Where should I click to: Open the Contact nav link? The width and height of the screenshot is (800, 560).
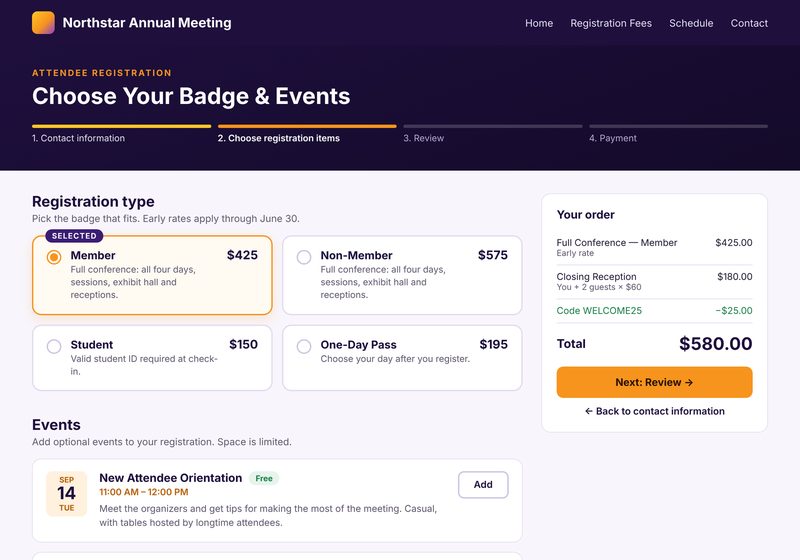(749, 23)
